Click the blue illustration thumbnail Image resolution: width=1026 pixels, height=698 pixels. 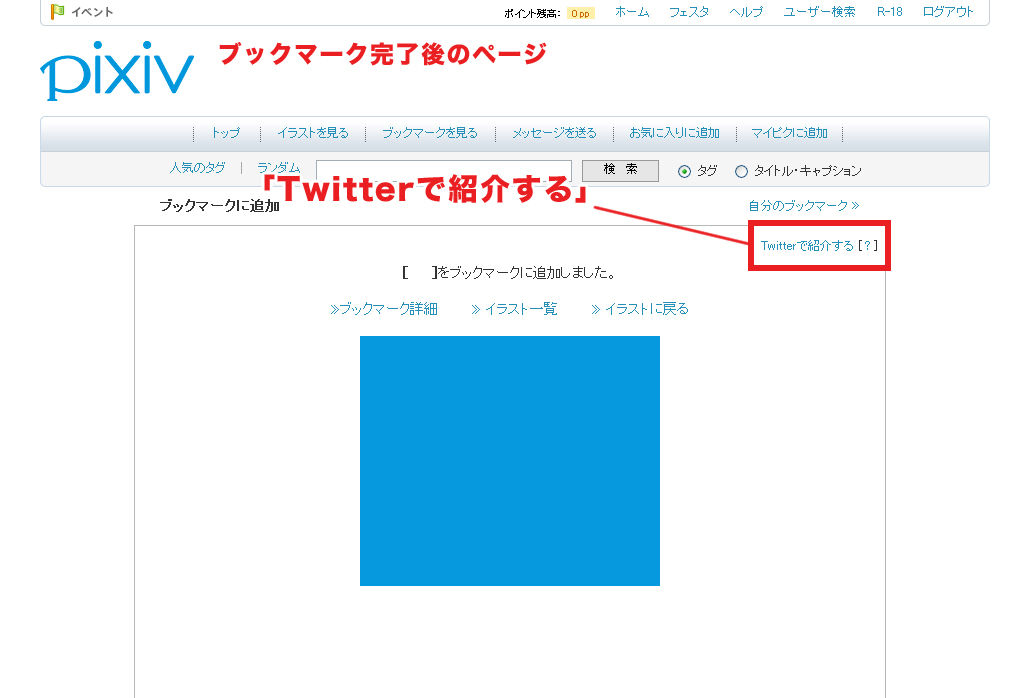click(510, 461)
